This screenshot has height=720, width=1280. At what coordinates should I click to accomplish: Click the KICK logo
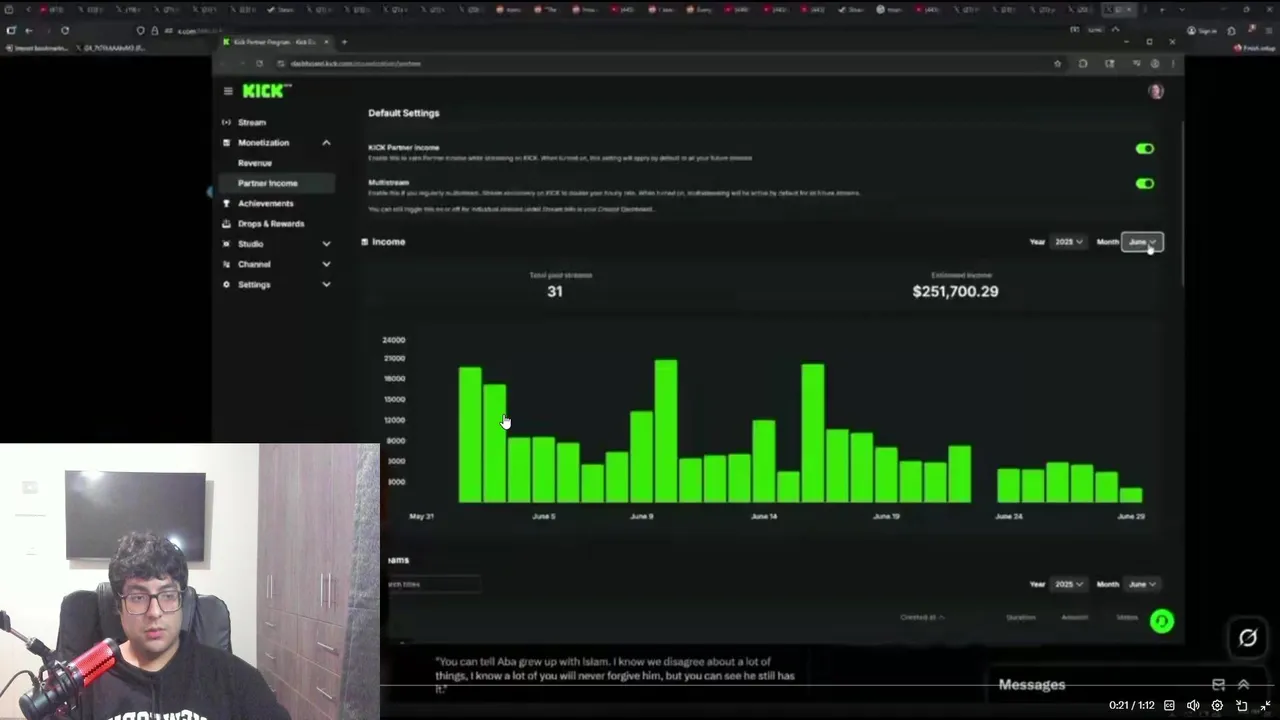266,91
